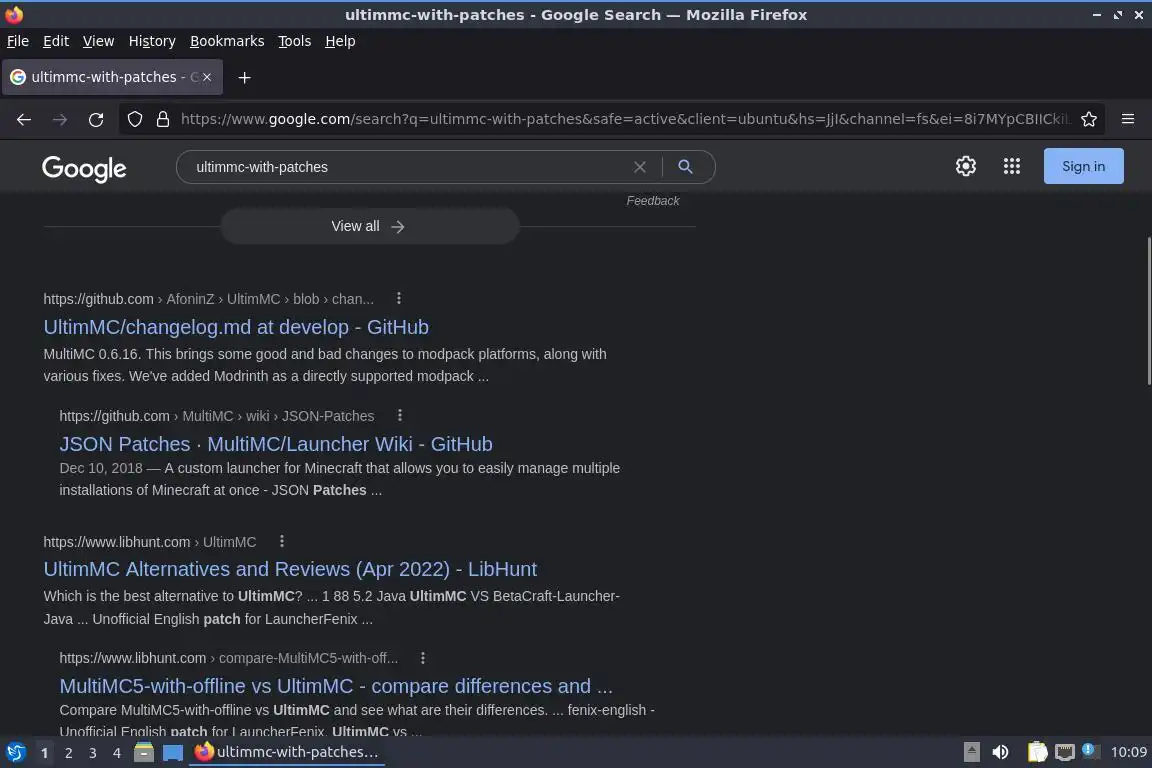Click the notification tray icon

(x=1090, y=750)
